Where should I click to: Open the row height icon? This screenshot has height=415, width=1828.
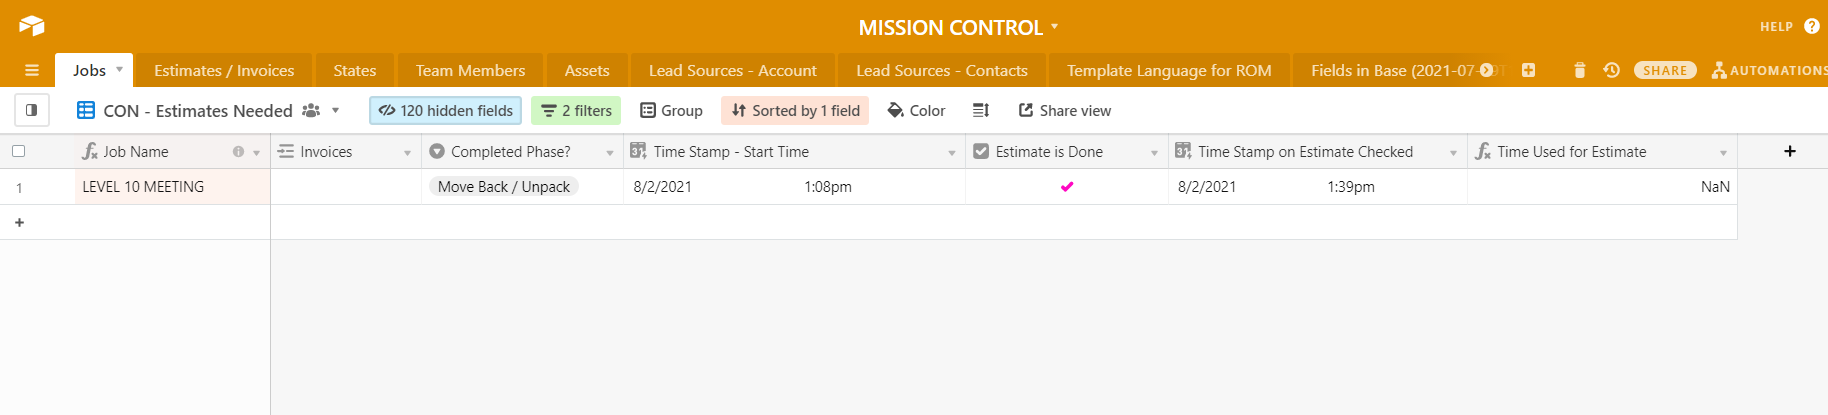coord(981,110)
